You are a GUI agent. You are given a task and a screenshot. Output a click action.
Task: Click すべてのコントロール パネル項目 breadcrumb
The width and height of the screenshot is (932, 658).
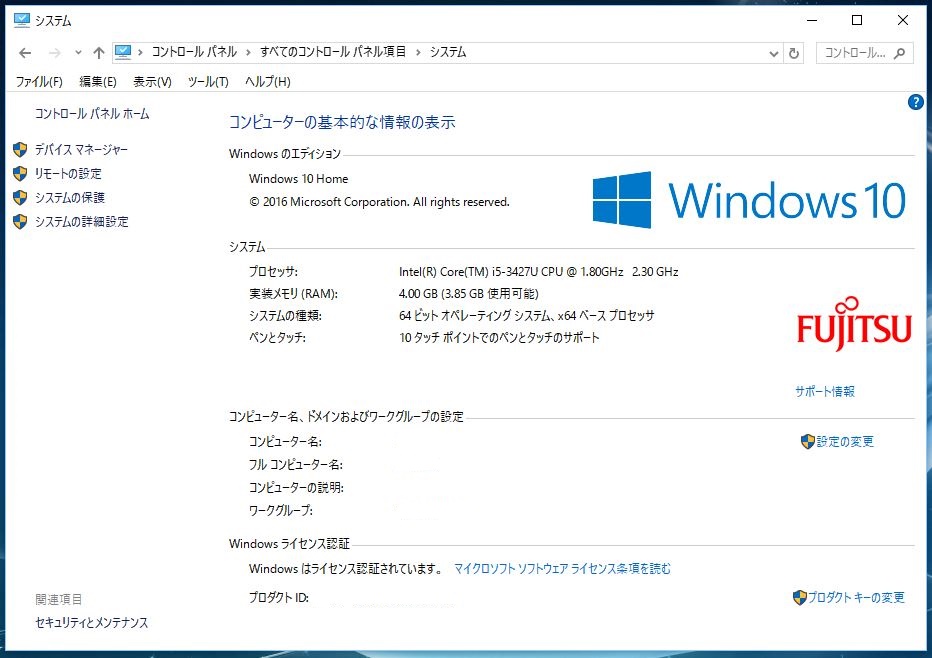[333, 52]
